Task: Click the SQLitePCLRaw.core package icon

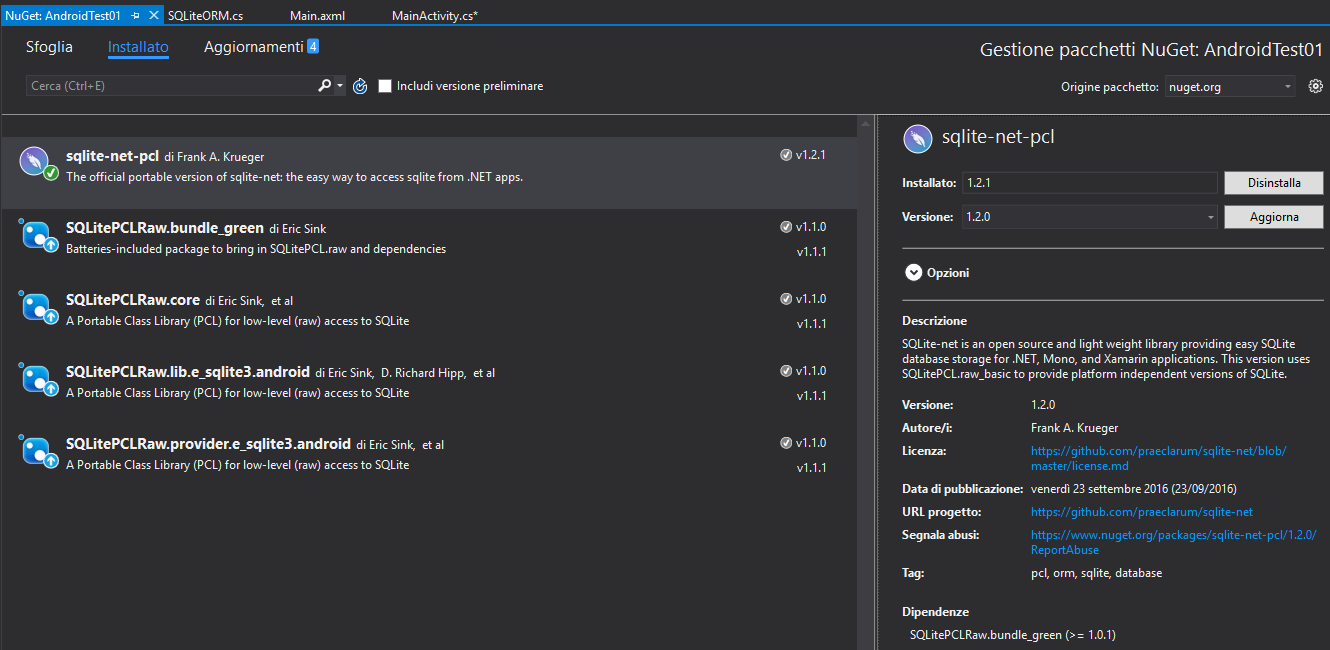Action: pos(38,308)
